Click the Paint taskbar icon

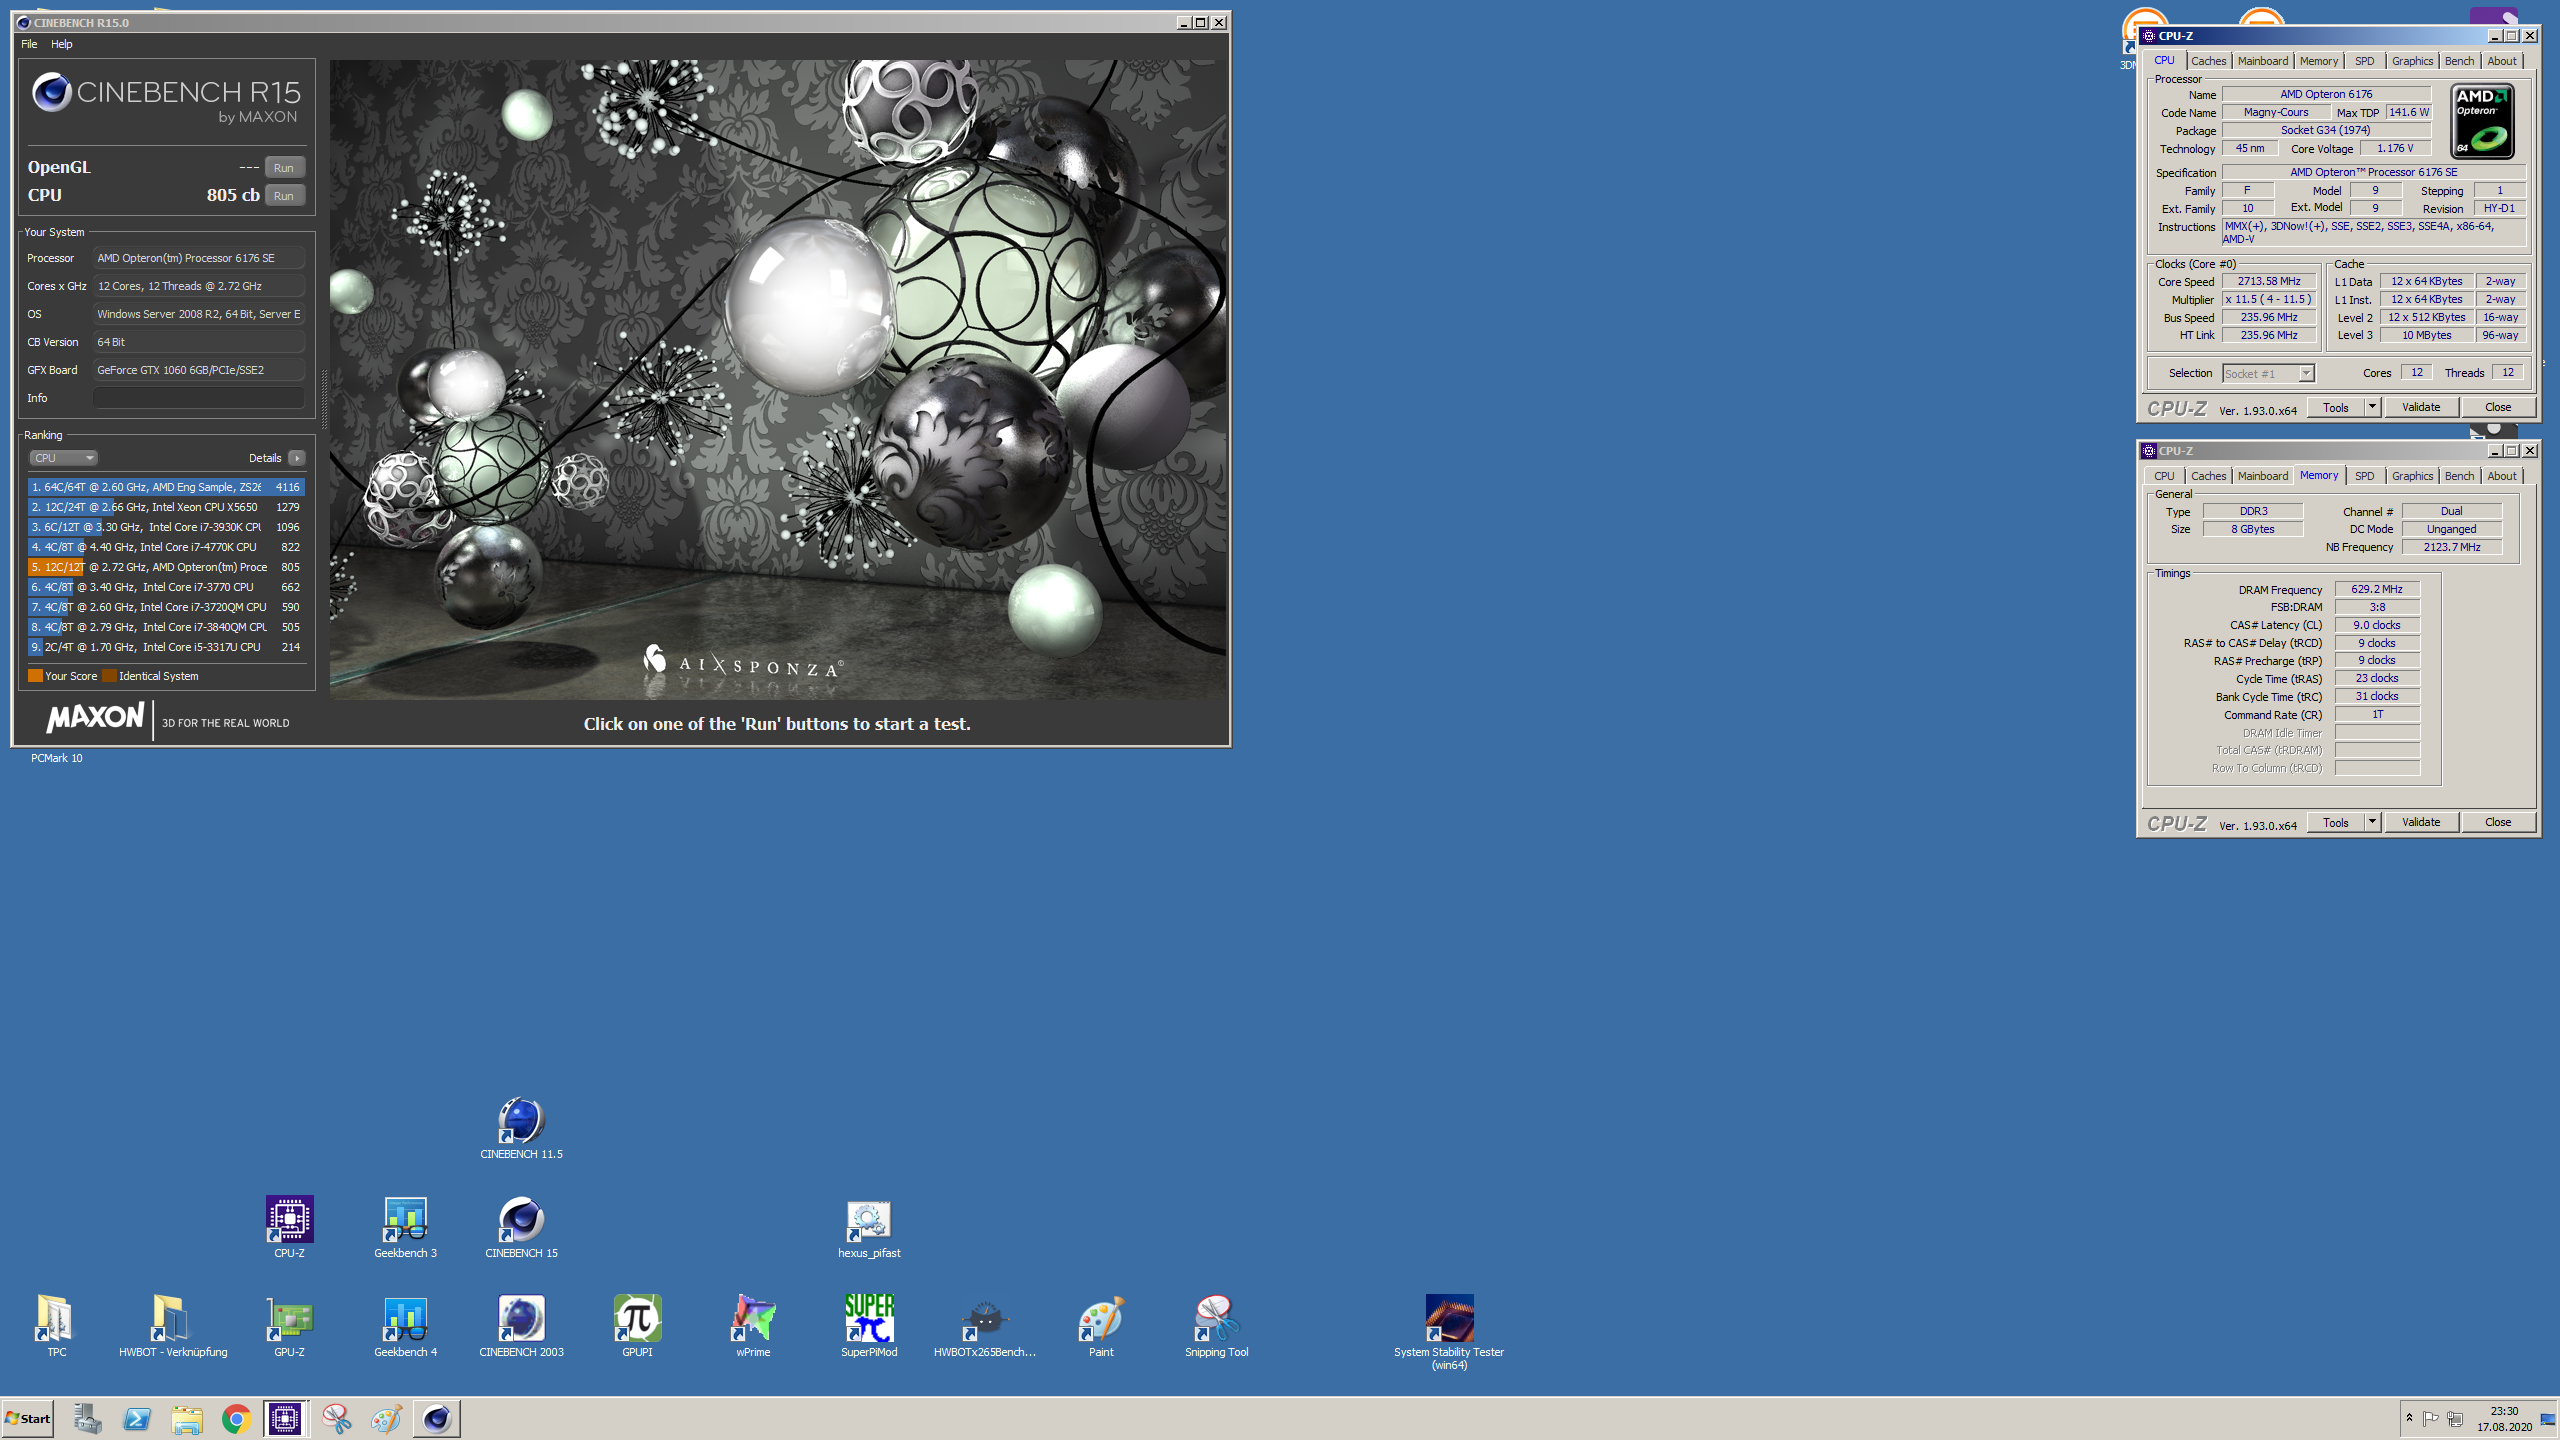386,1419
